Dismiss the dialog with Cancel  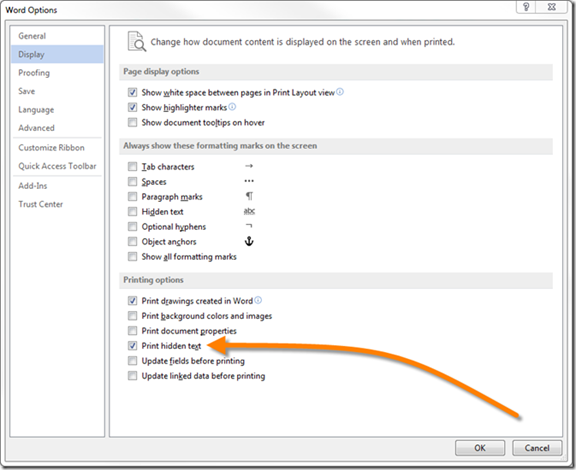point(537,448)
